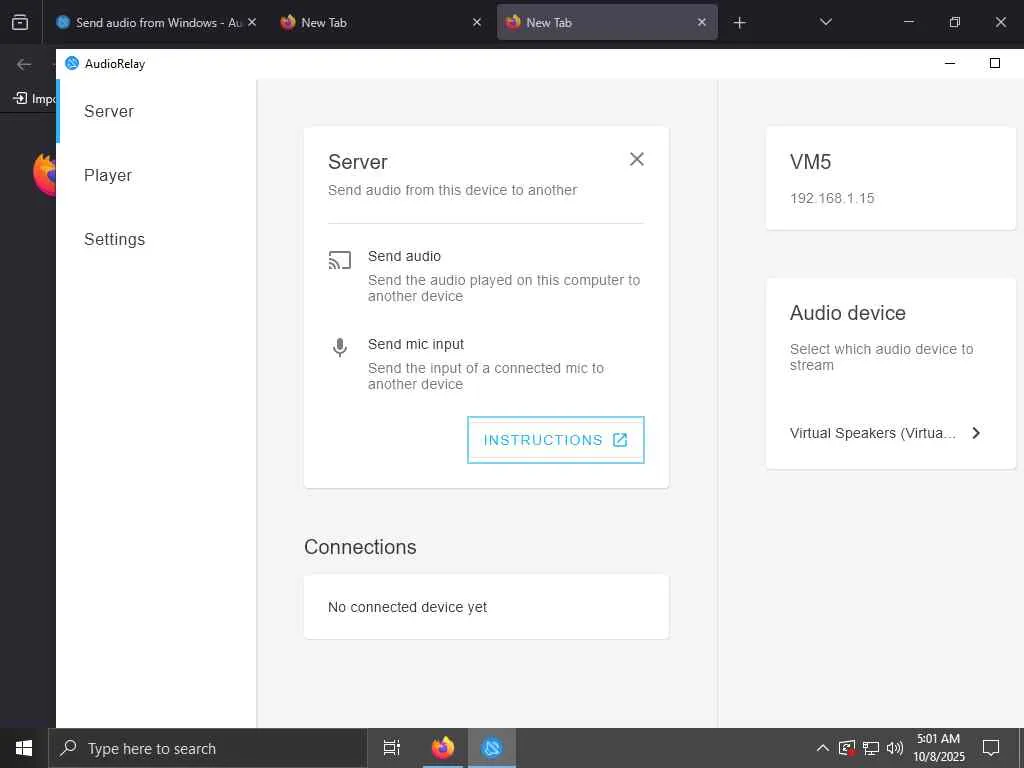Open AudioRelay Settings section
This screenshot has width=1024, height=768.
click(x=157, y=239)
